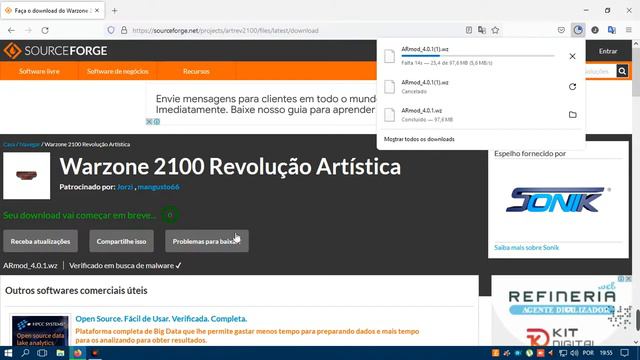Image resolution: width=640 pixels, height=360 pixels.
Task: Open the translator extension icon in toolbar
Action: pyautogui.click(x=611, y=30)
